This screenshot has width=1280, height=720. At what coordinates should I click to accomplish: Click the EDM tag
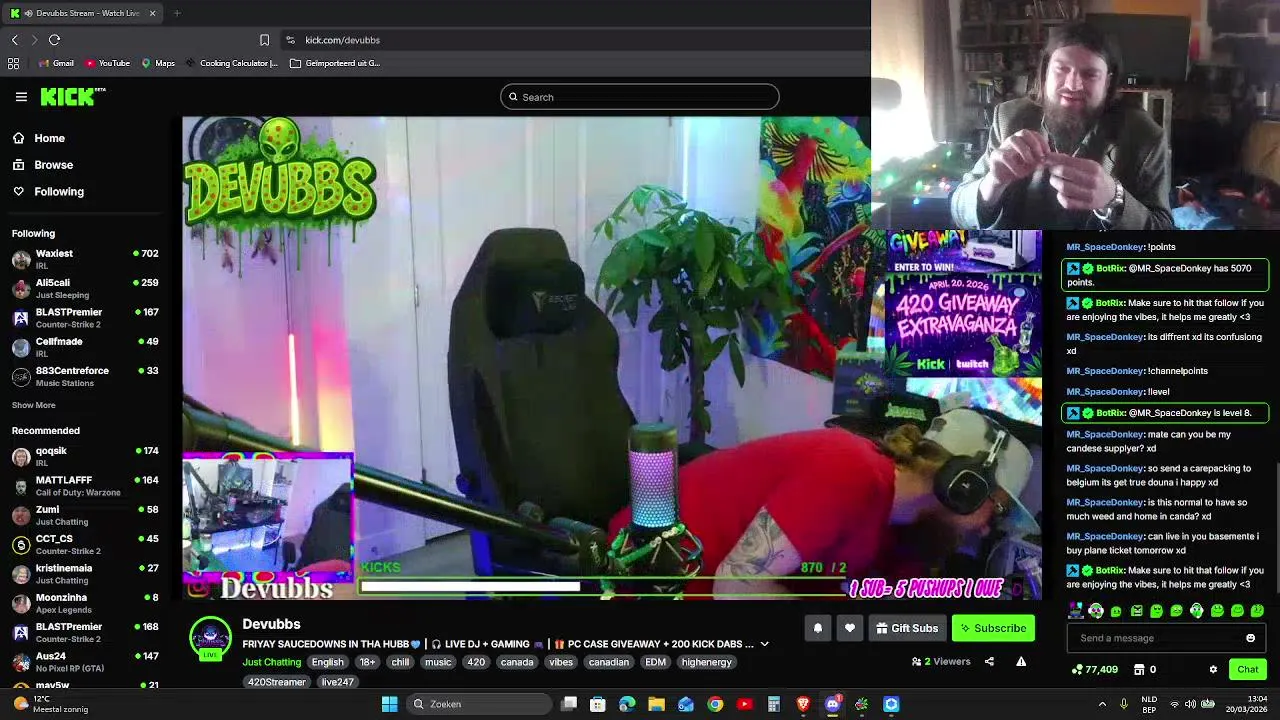tap(656, 662)
